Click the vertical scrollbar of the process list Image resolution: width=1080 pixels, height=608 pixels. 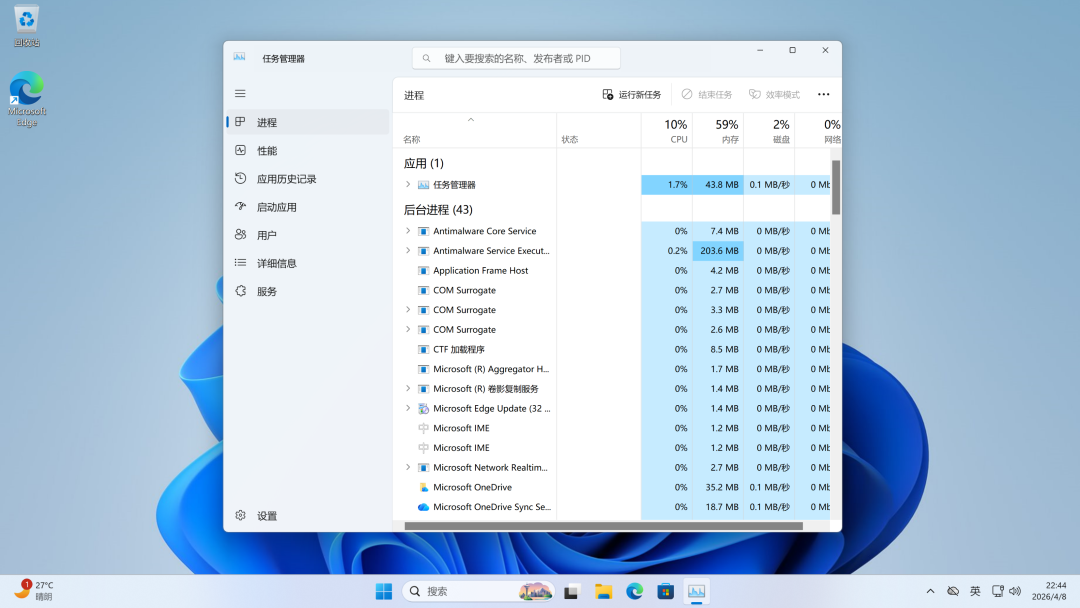836,187
